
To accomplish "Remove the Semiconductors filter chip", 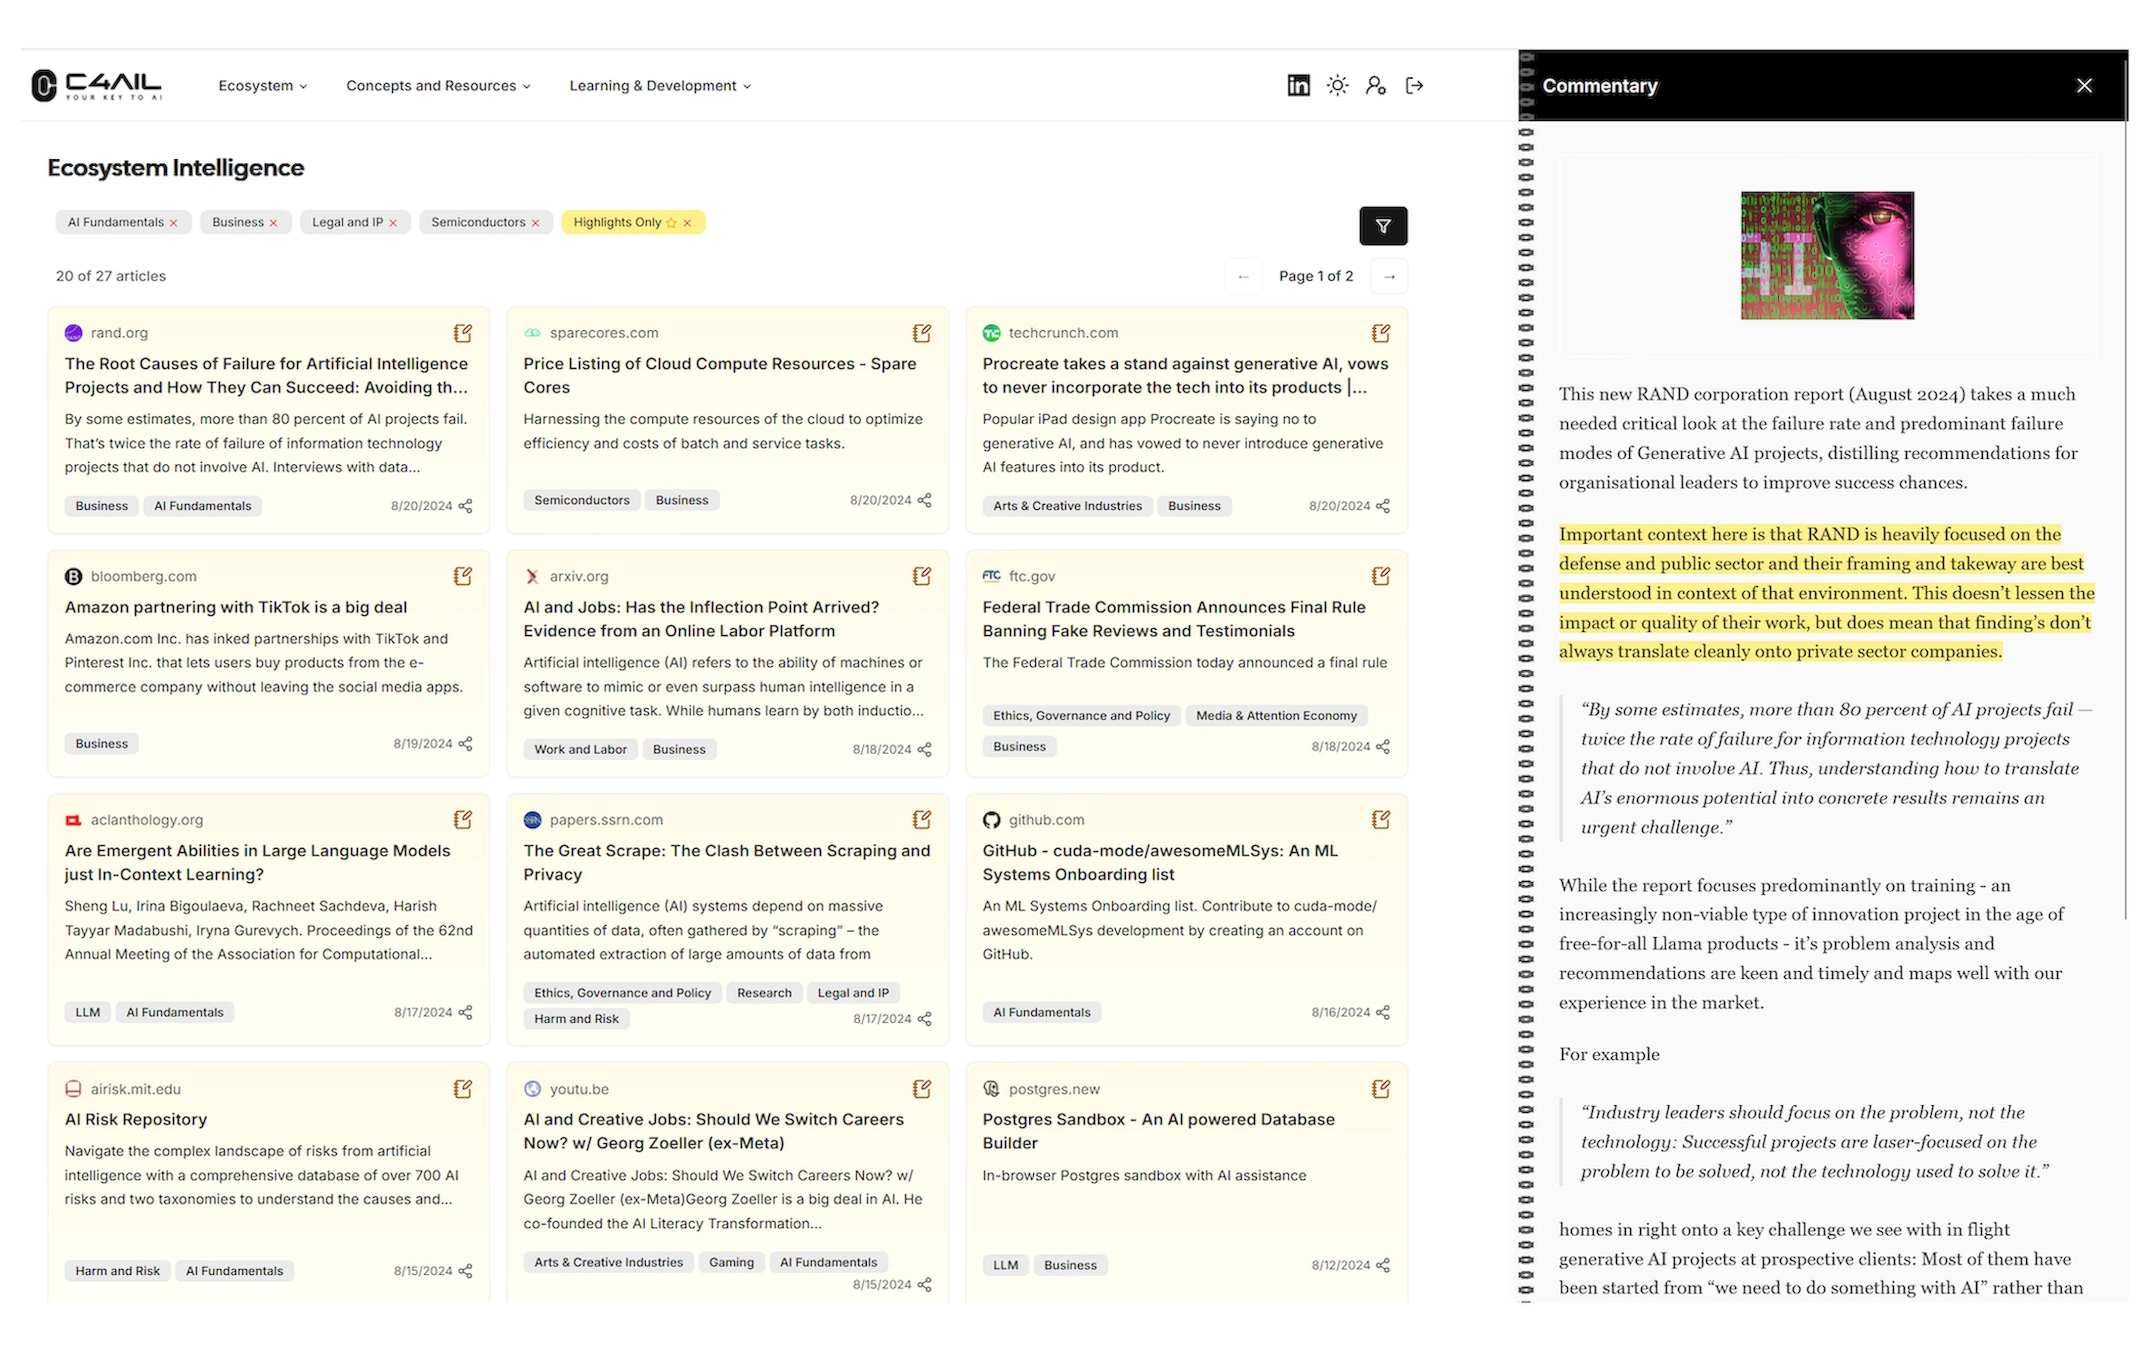I will pos(536,223).
